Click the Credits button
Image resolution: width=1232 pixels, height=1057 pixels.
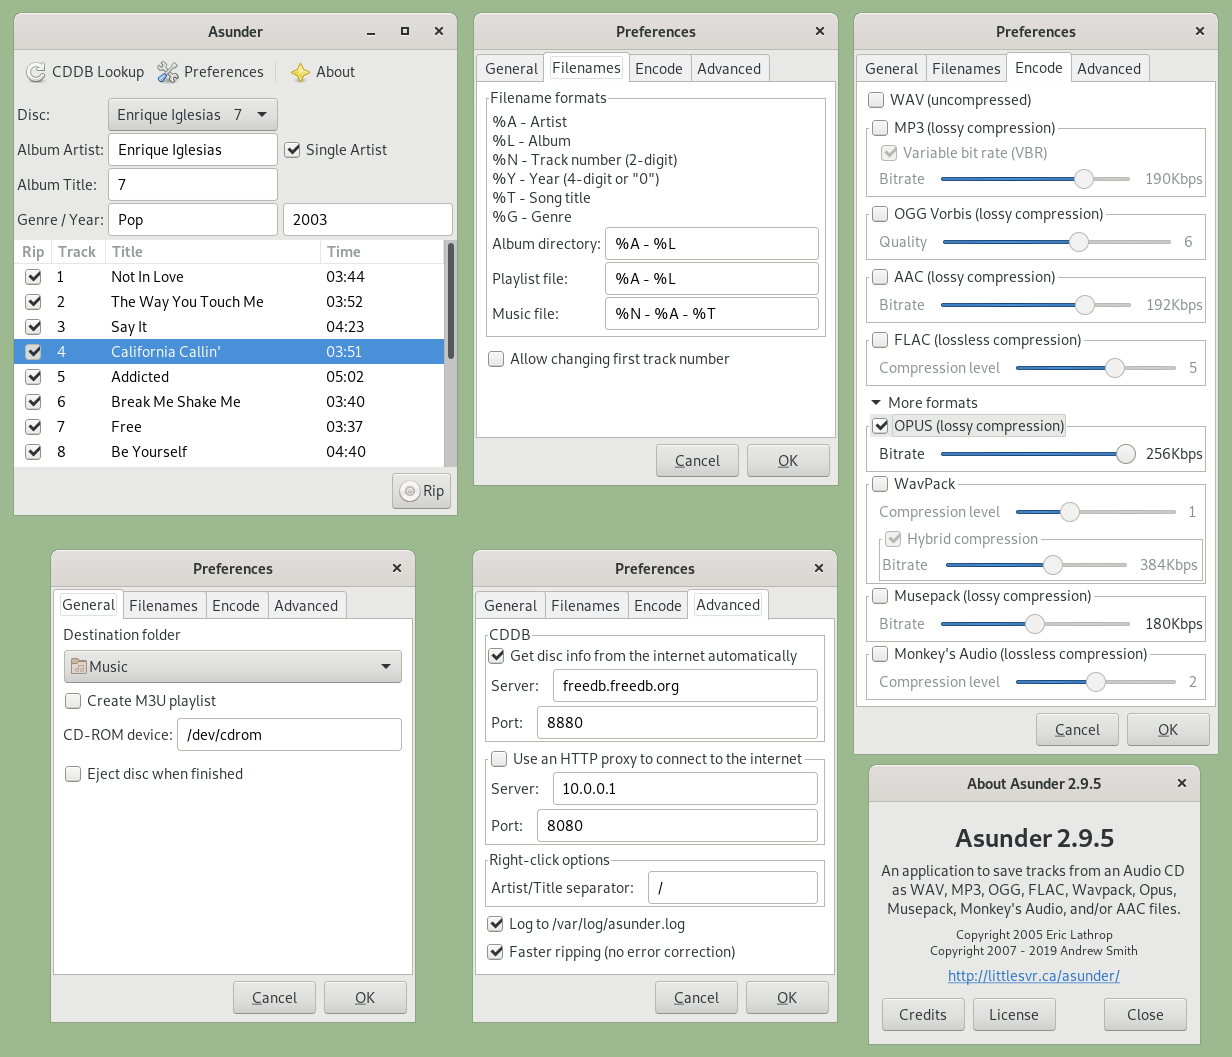(922, 1014)
